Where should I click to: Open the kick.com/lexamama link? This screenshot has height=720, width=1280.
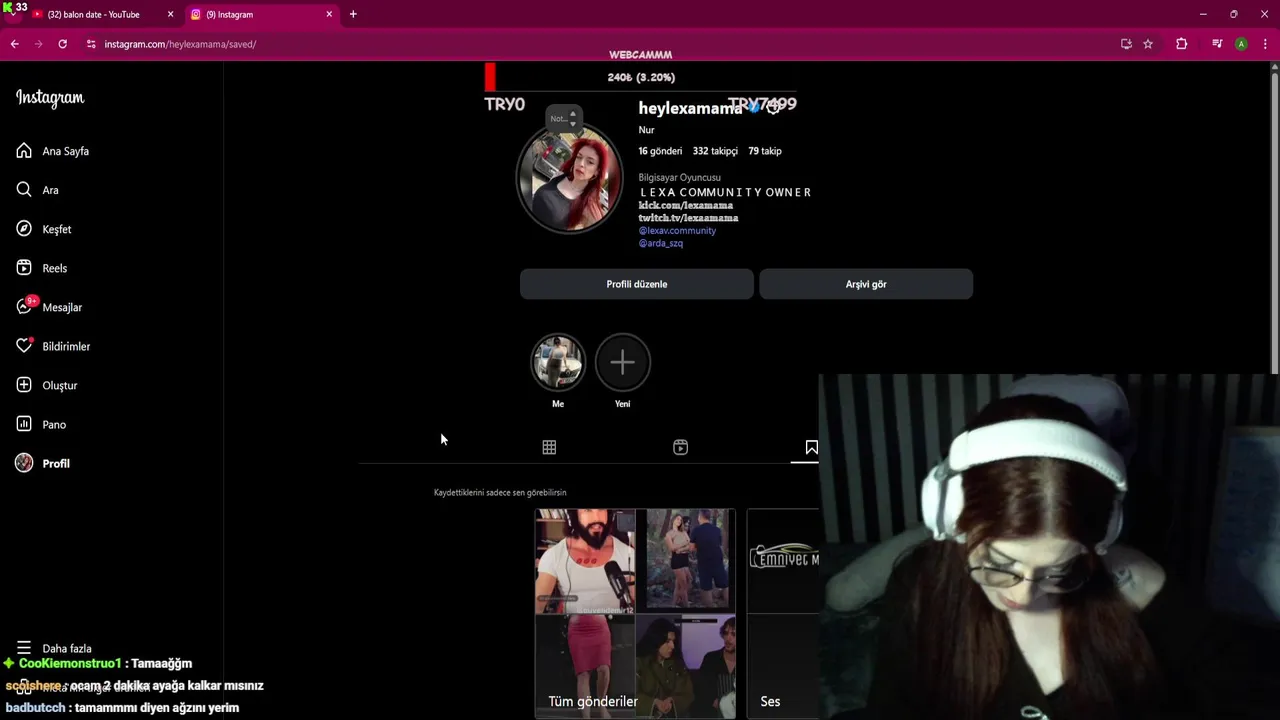(686, 205)
